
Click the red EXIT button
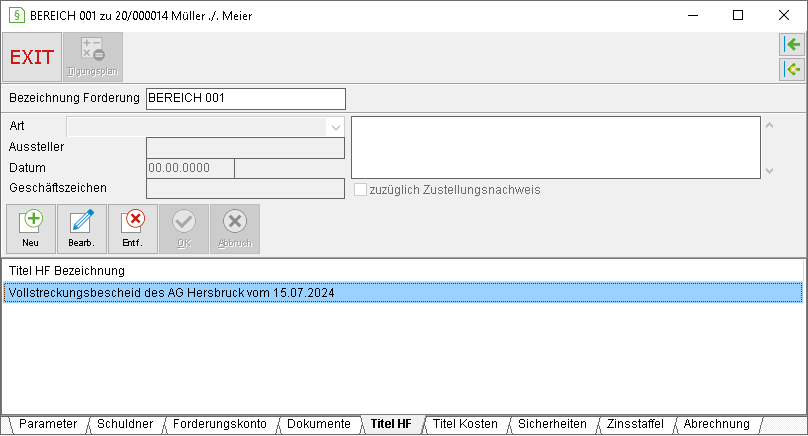(32, 57)
